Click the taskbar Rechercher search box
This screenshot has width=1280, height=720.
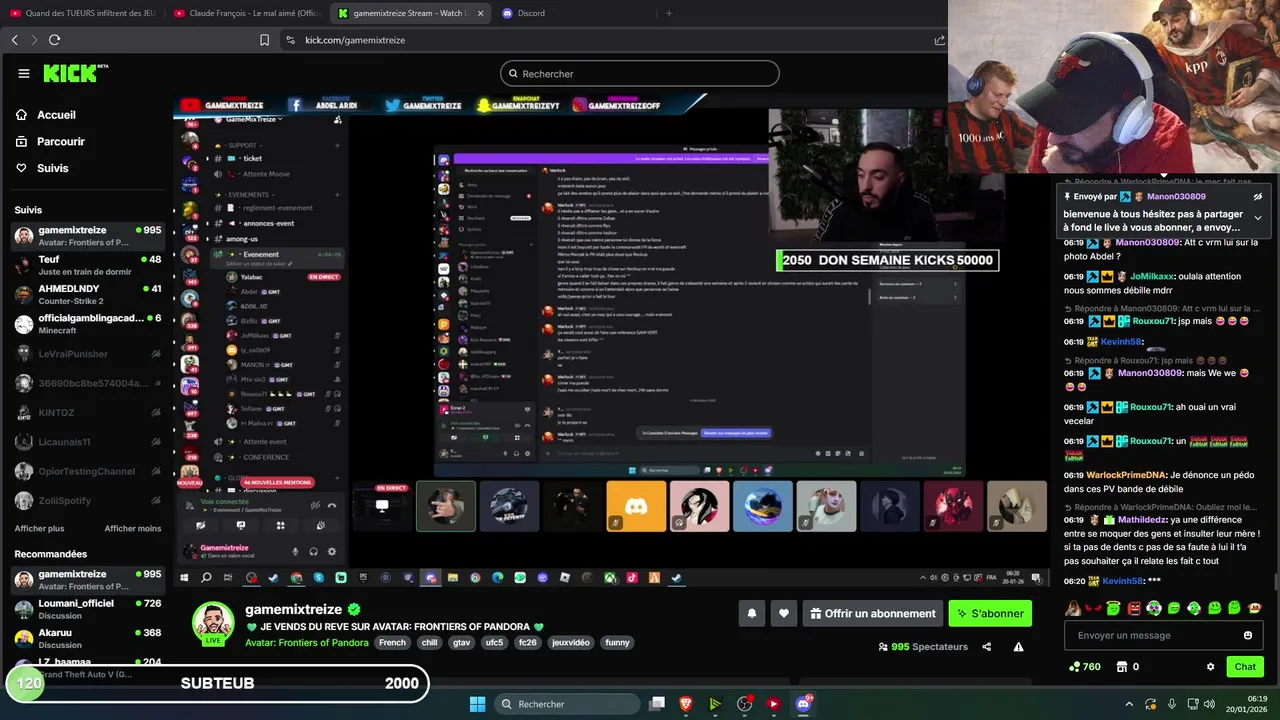[568, 704]
